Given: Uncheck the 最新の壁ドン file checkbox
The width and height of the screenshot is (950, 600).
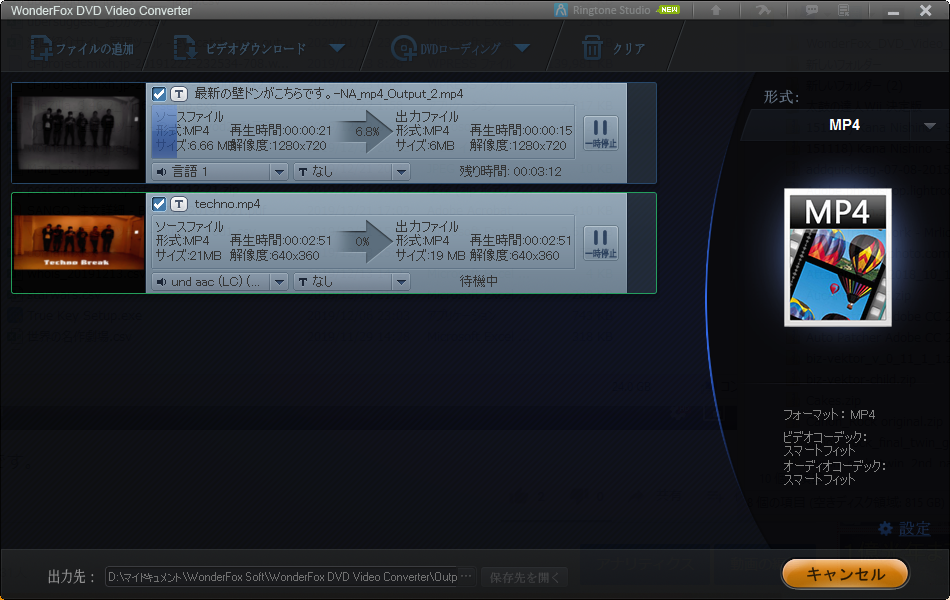Looking at the screenshot, I should click(158, 94).
